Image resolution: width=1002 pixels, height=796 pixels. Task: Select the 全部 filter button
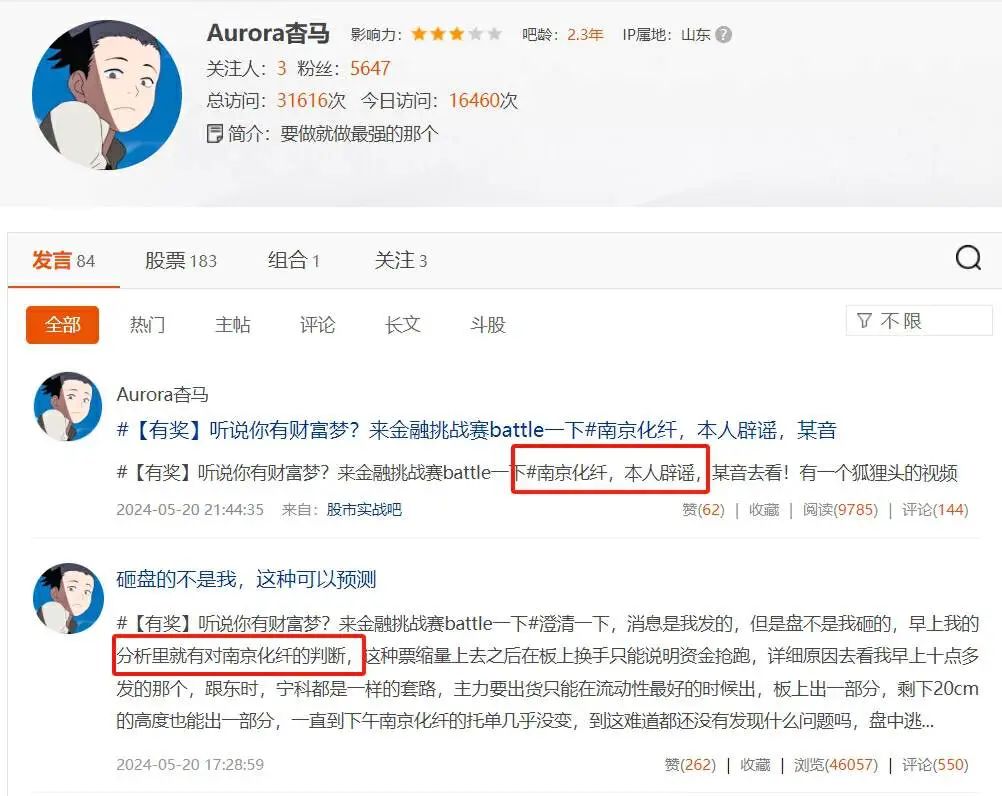click(x=63, y=325)
